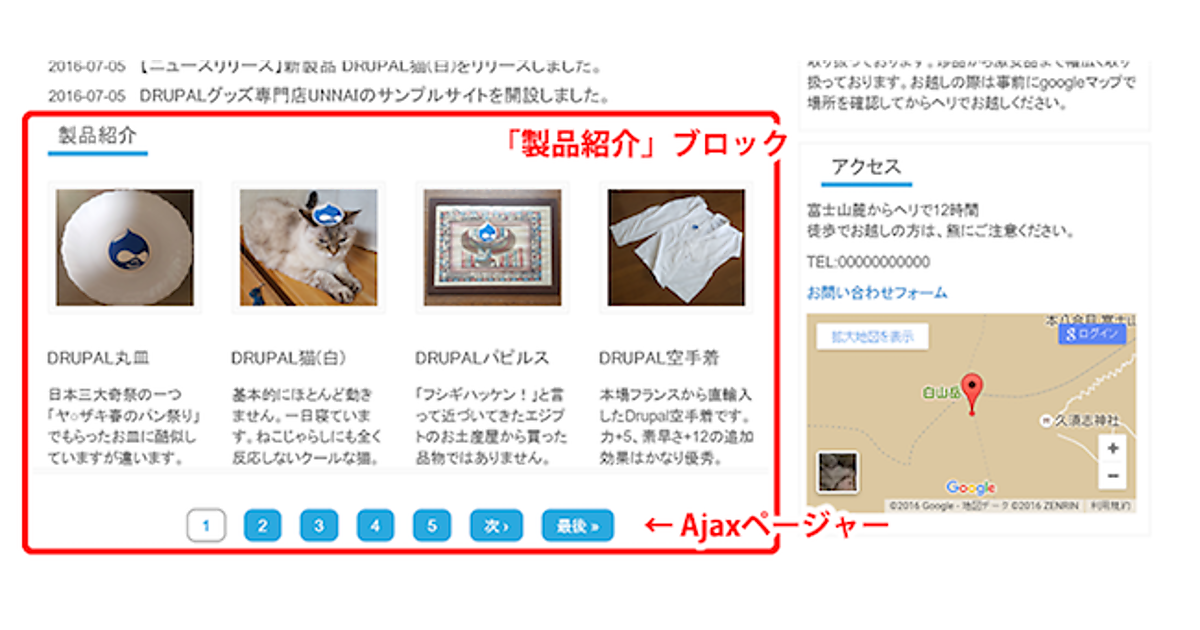This screenshot has width=1200, height=630.
Task: Jump to last page with 最後» button
Action: pos(578,525)
